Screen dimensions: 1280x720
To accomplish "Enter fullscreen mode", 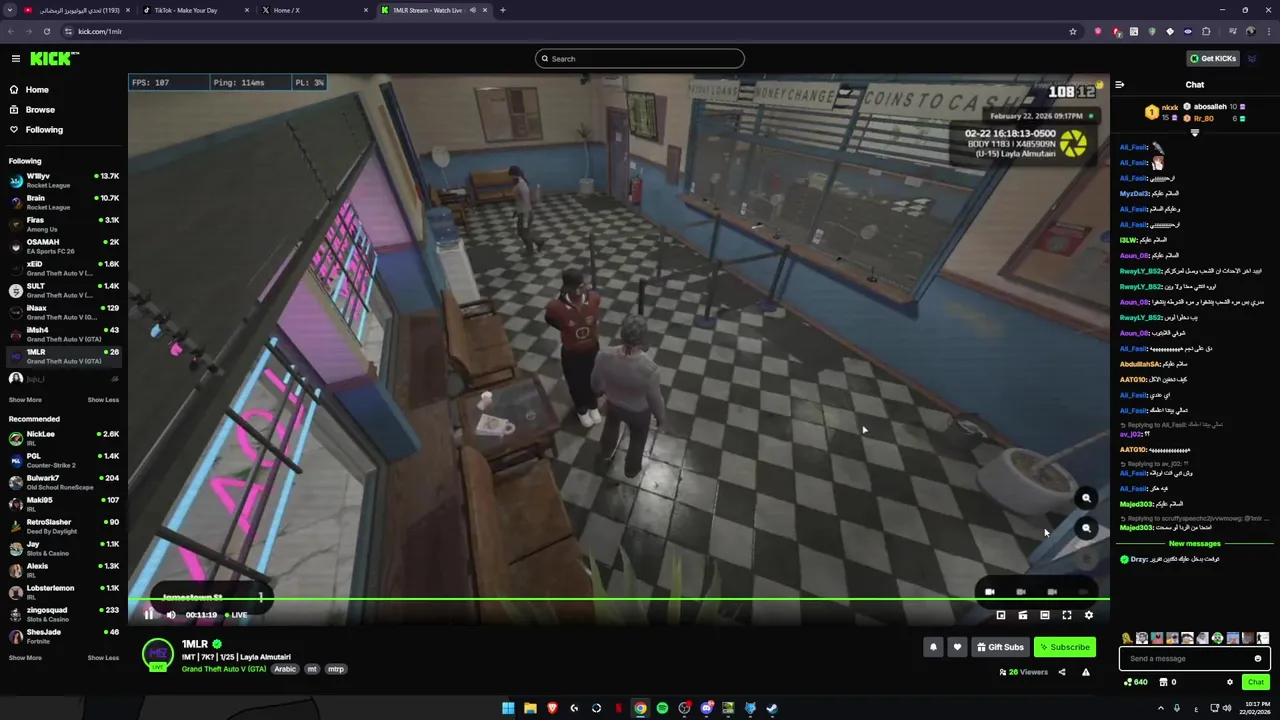I will 1067,616.
